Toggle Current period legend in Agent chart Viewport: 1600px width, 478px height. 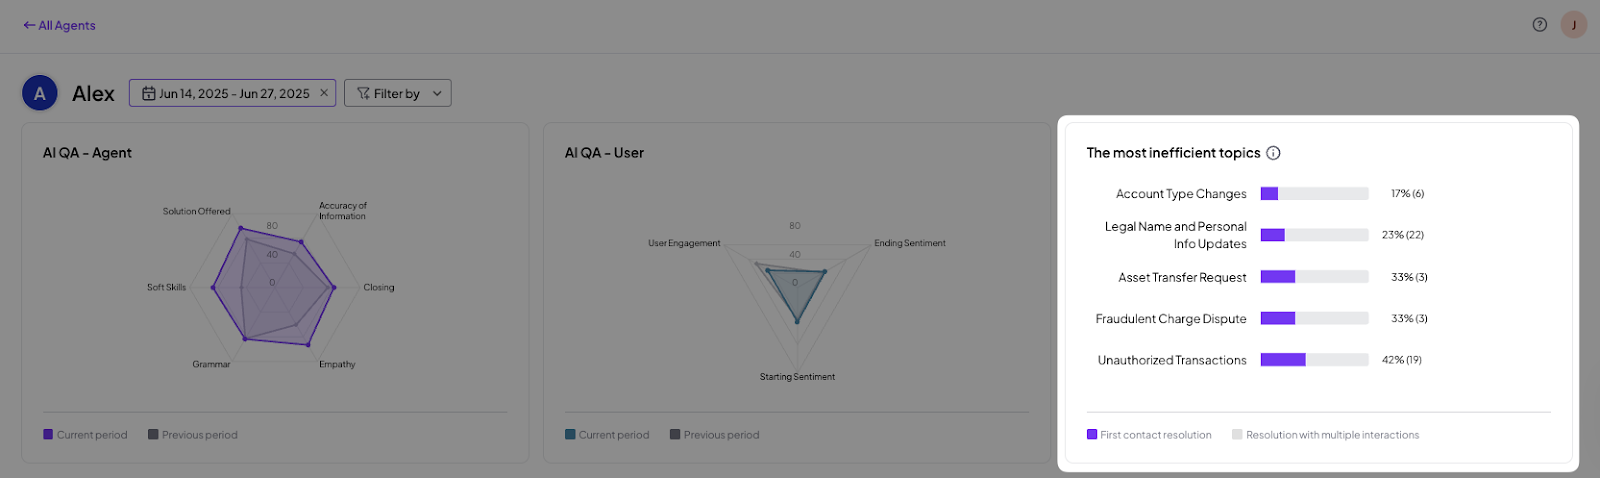click(x=85, y=435)
